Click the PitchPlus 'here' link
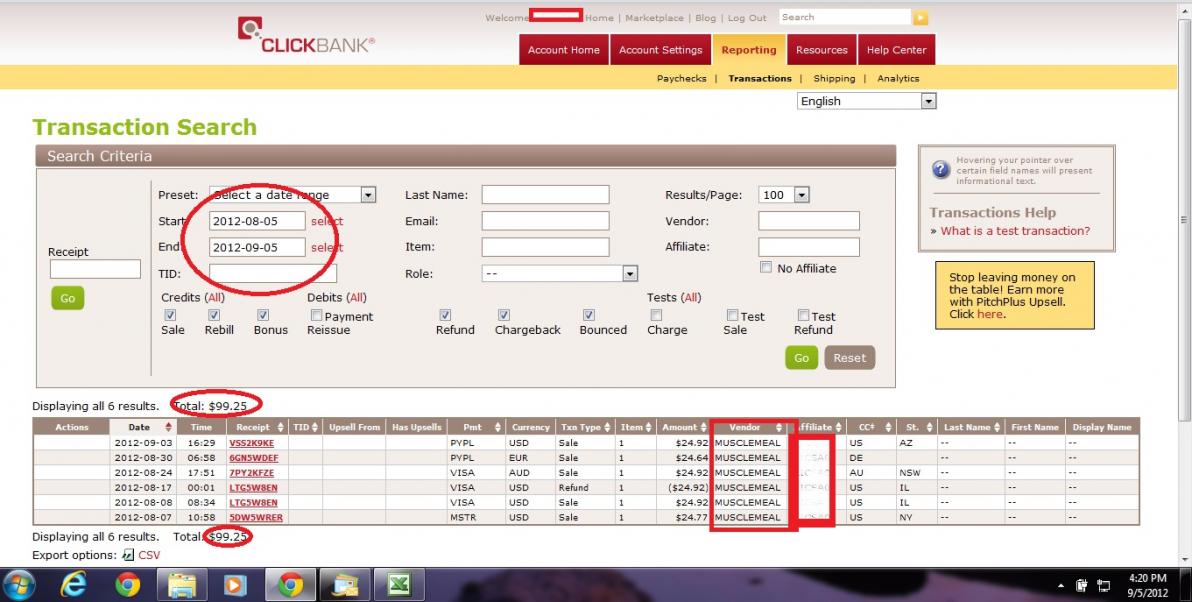Screen dimensions: 1192x602 pyautogui.click(x=989, y=314)
